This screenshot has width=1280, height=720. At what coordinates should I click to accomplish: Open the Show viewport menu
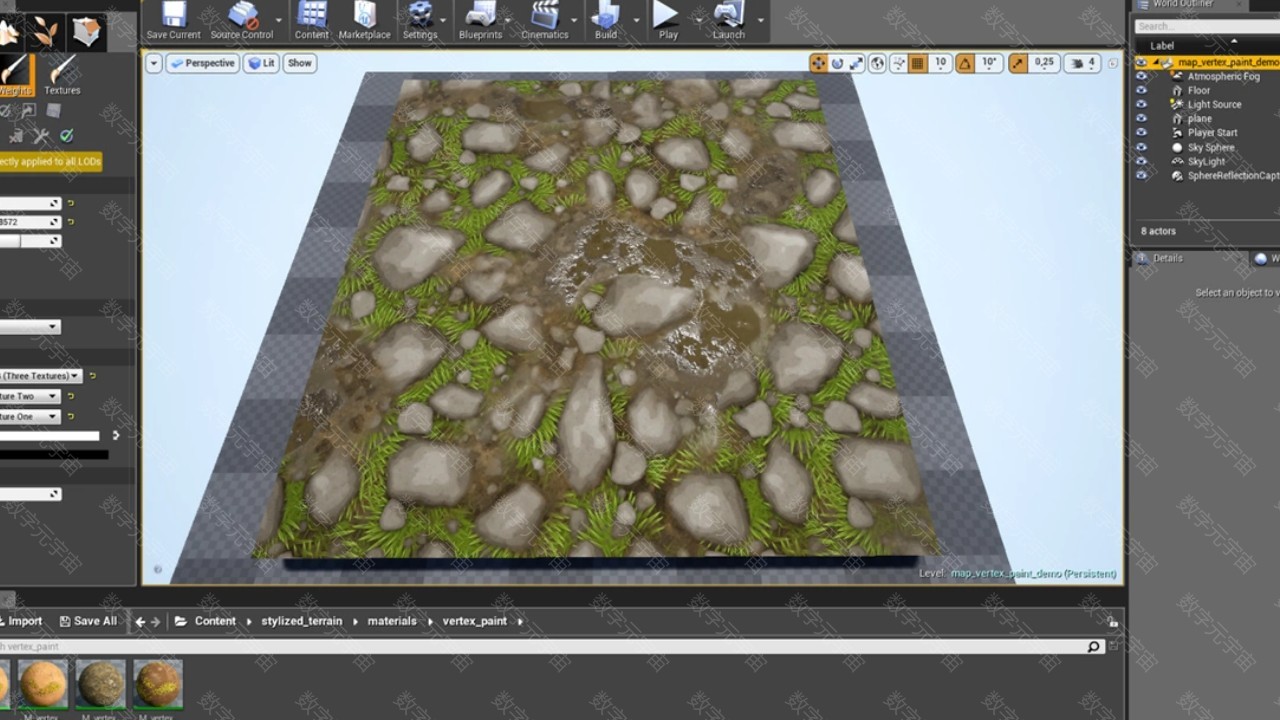300,63
